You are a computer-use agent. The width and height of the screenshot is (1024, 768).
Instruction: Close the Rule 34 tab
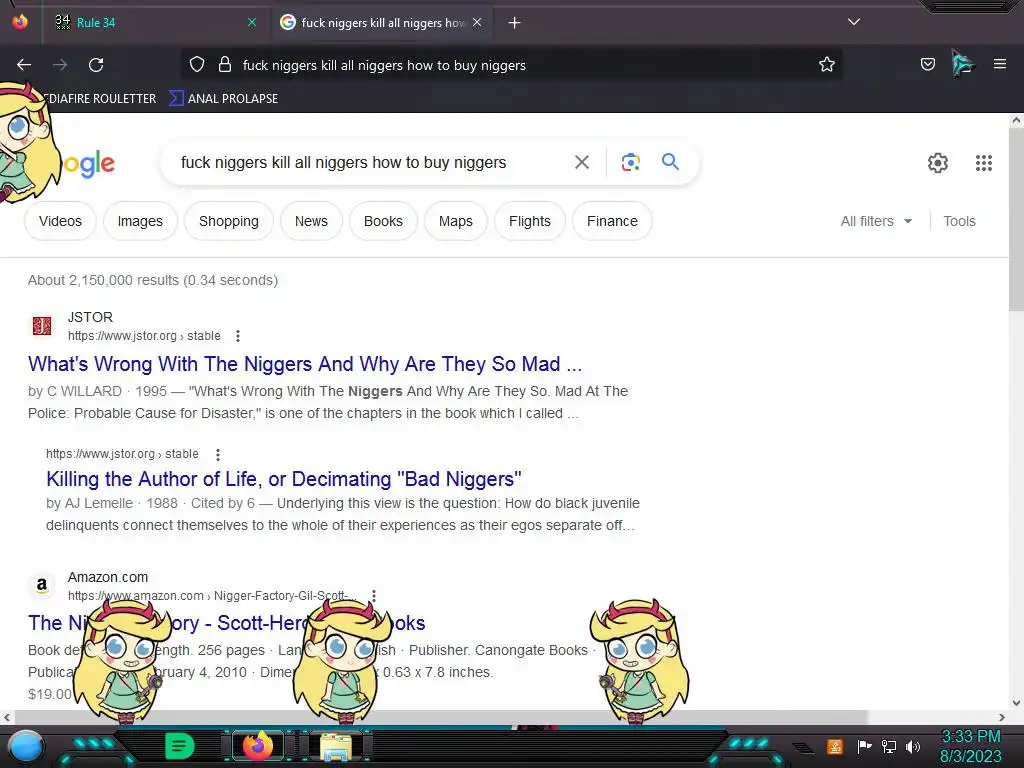pyautogui.click(x=252, y=22)
